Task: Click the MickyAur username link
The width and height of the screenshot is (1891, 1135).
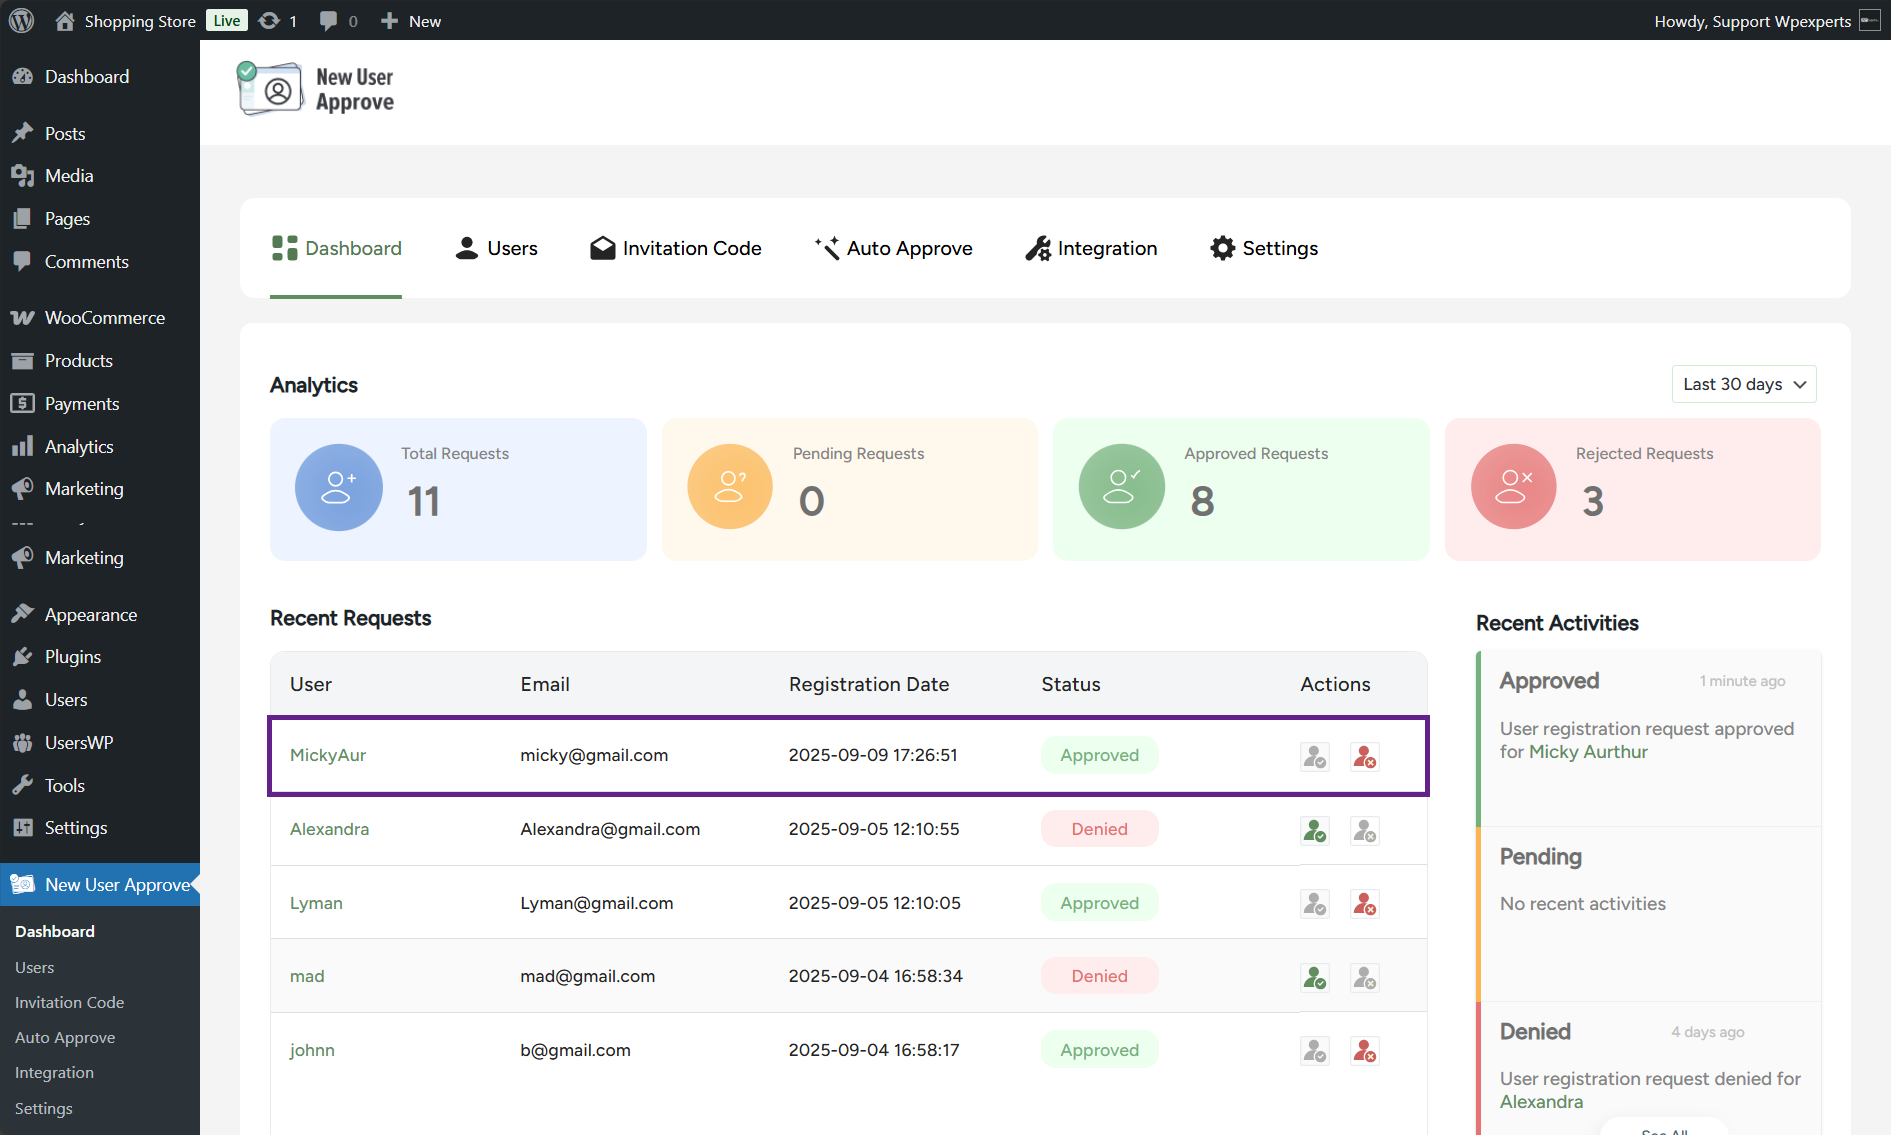Action: (x=327, y=755)
